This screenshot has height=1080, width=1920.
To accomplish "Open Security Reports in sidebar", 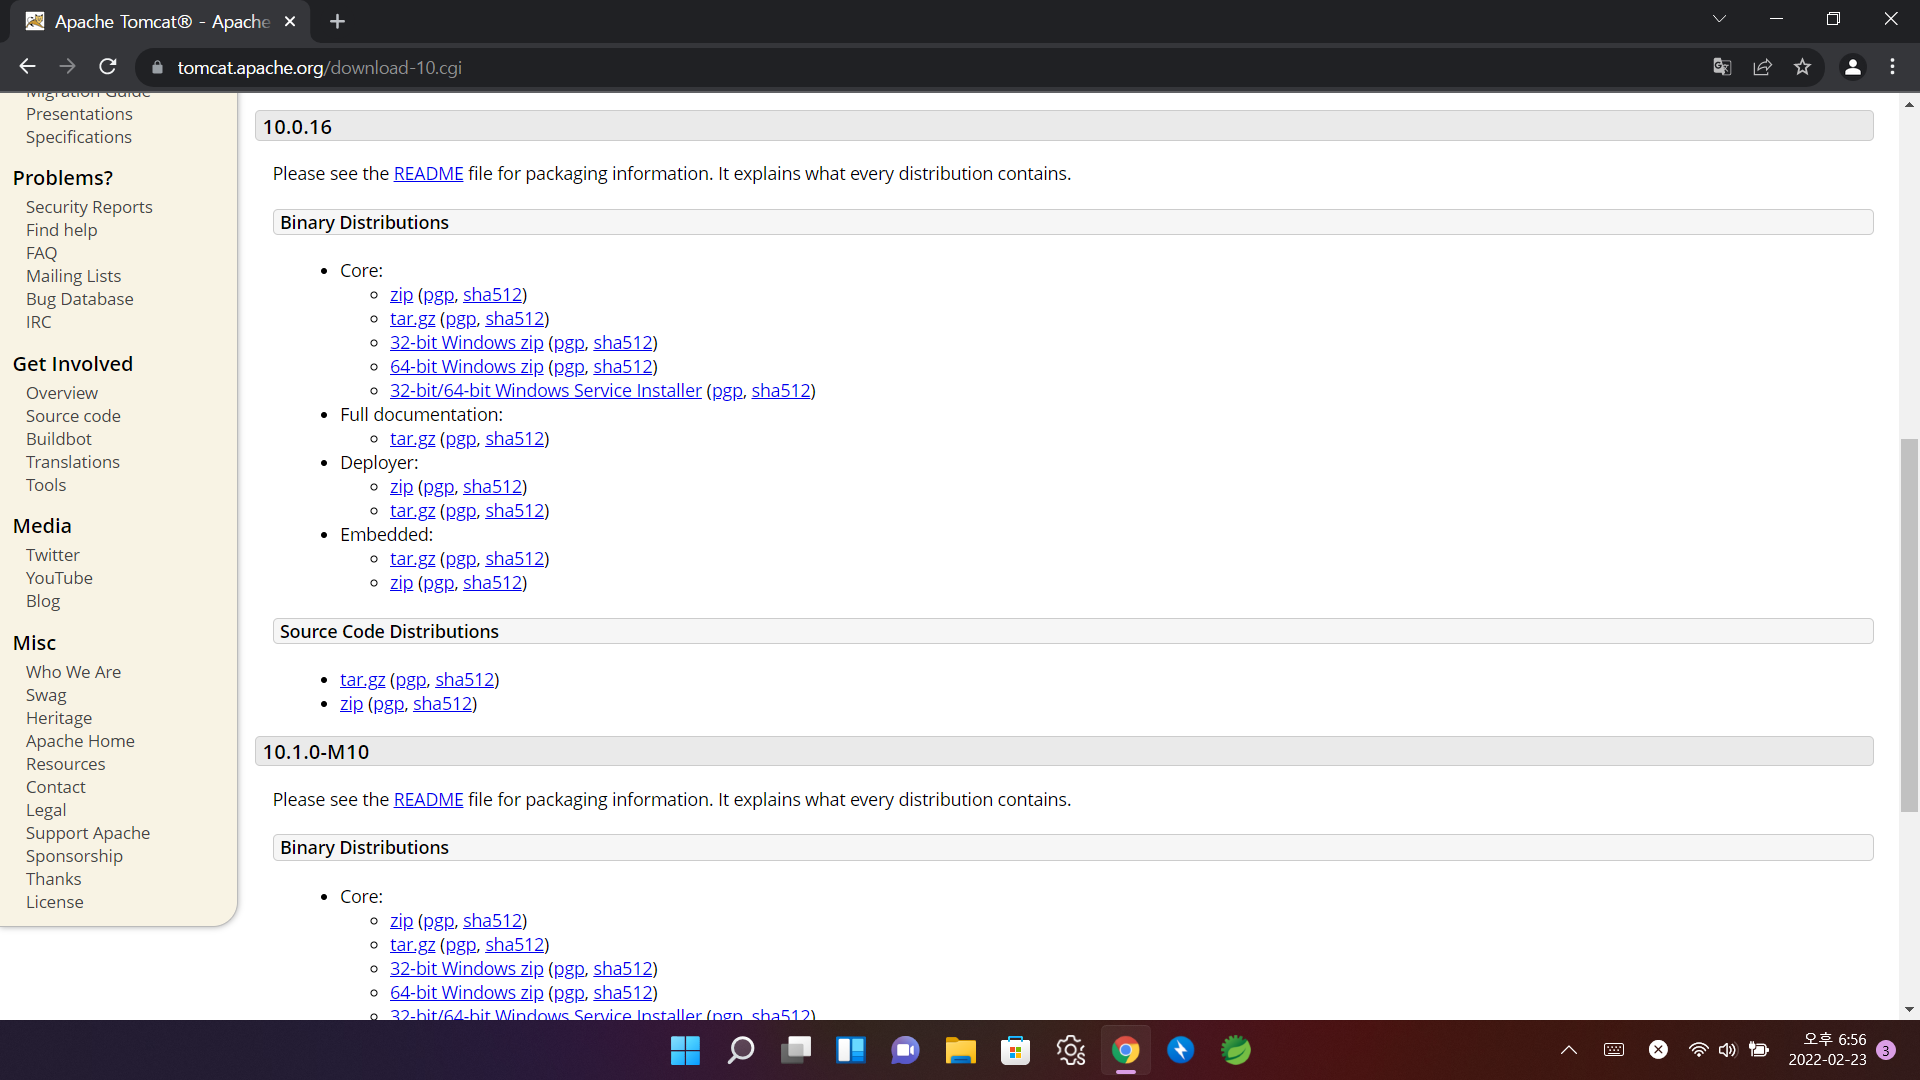I will click(89, 207).
